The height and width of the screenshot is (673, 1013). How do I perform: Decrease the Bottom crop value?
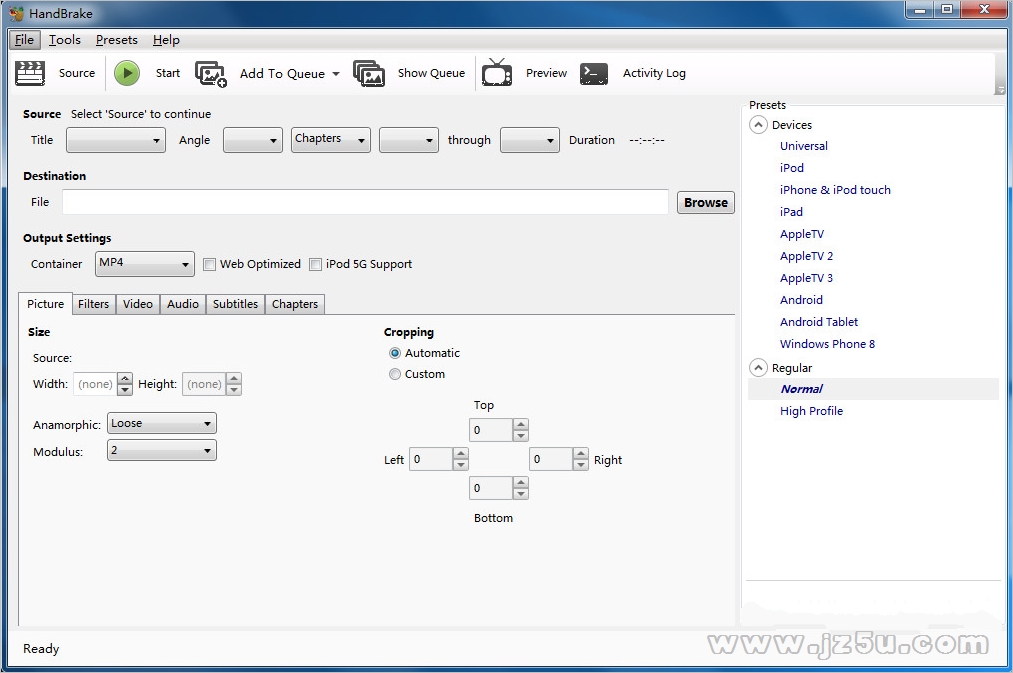(x=521, y=494)
